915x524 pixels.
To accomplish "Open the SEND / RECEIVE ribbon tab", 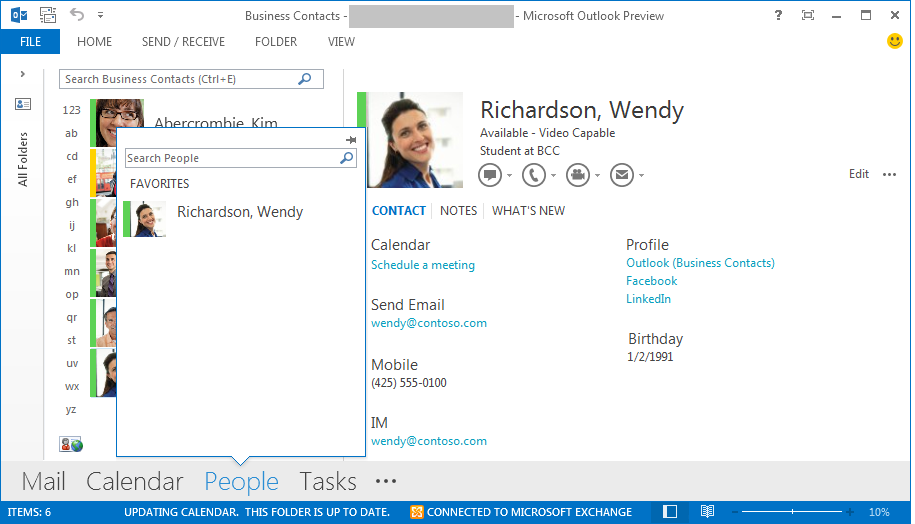I will (183, 42).
